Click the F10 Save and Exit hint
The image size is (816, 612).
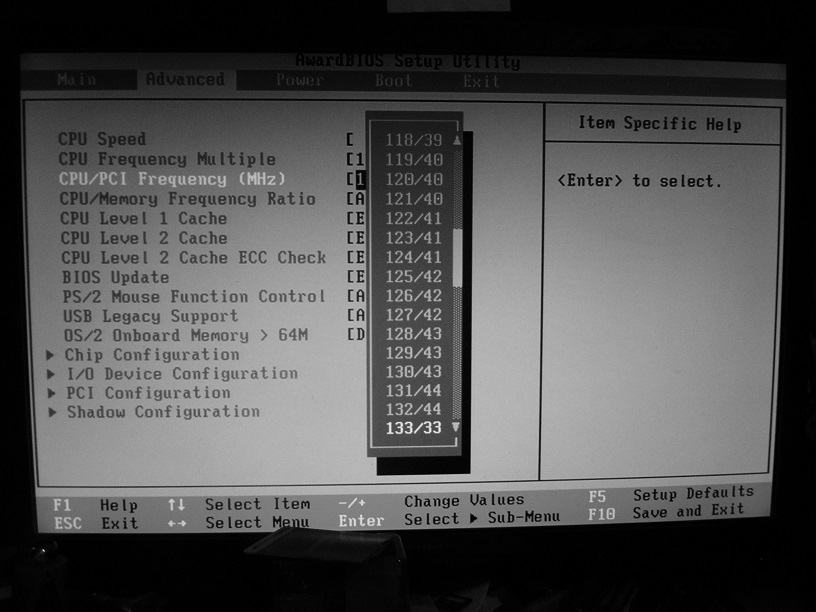point(666,513)
